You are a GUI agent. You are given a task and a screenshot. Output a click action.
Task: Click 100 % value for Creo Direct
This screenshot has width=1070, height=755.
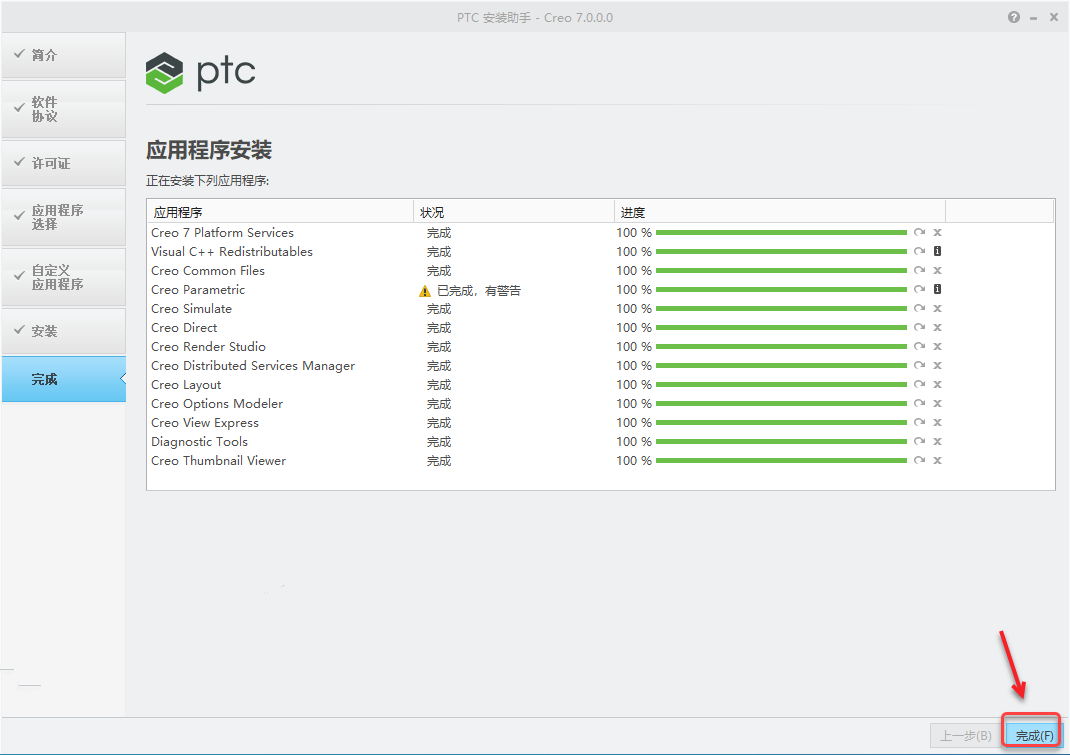634,328
